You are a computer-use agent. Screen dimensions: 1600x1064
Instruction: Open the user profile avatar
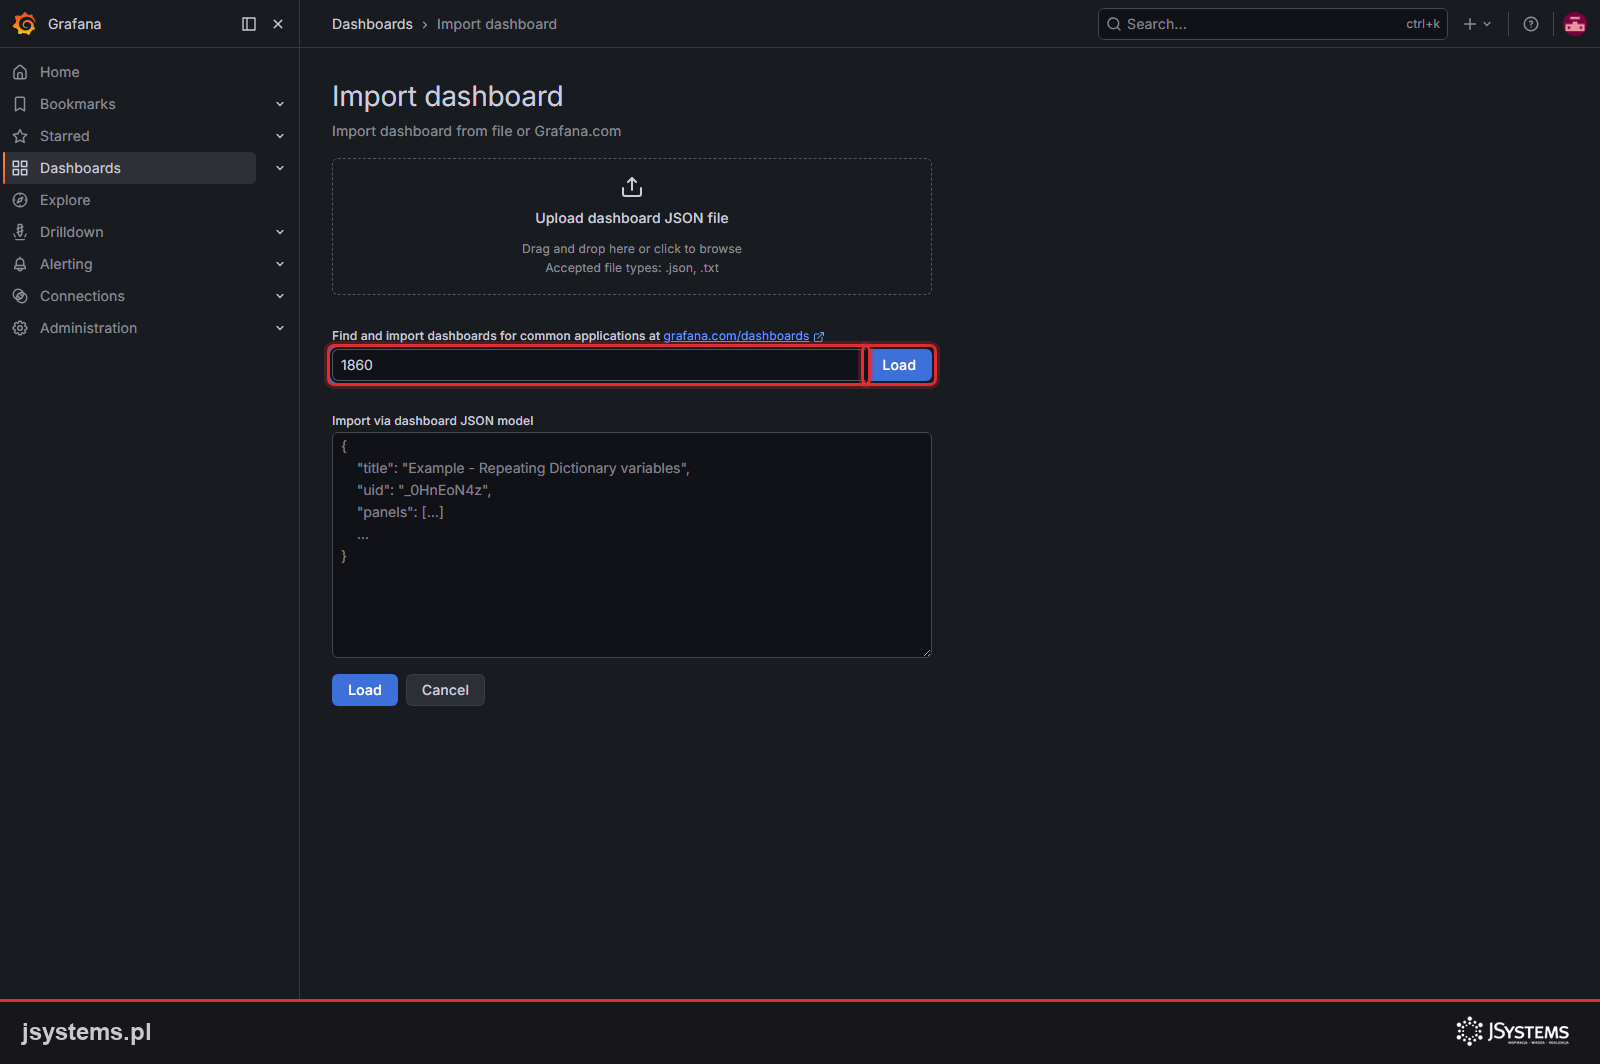click(1575, 24)
